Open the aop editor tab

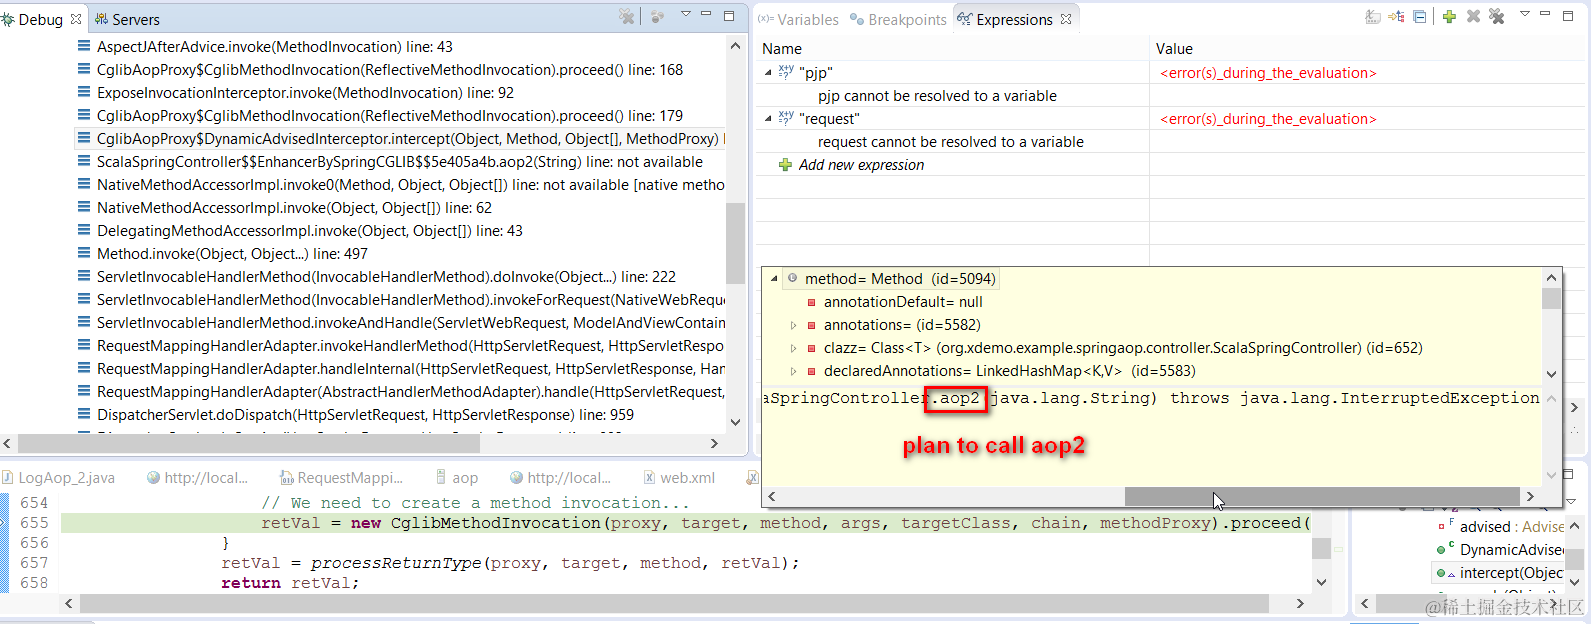click(x=455, y=478)
